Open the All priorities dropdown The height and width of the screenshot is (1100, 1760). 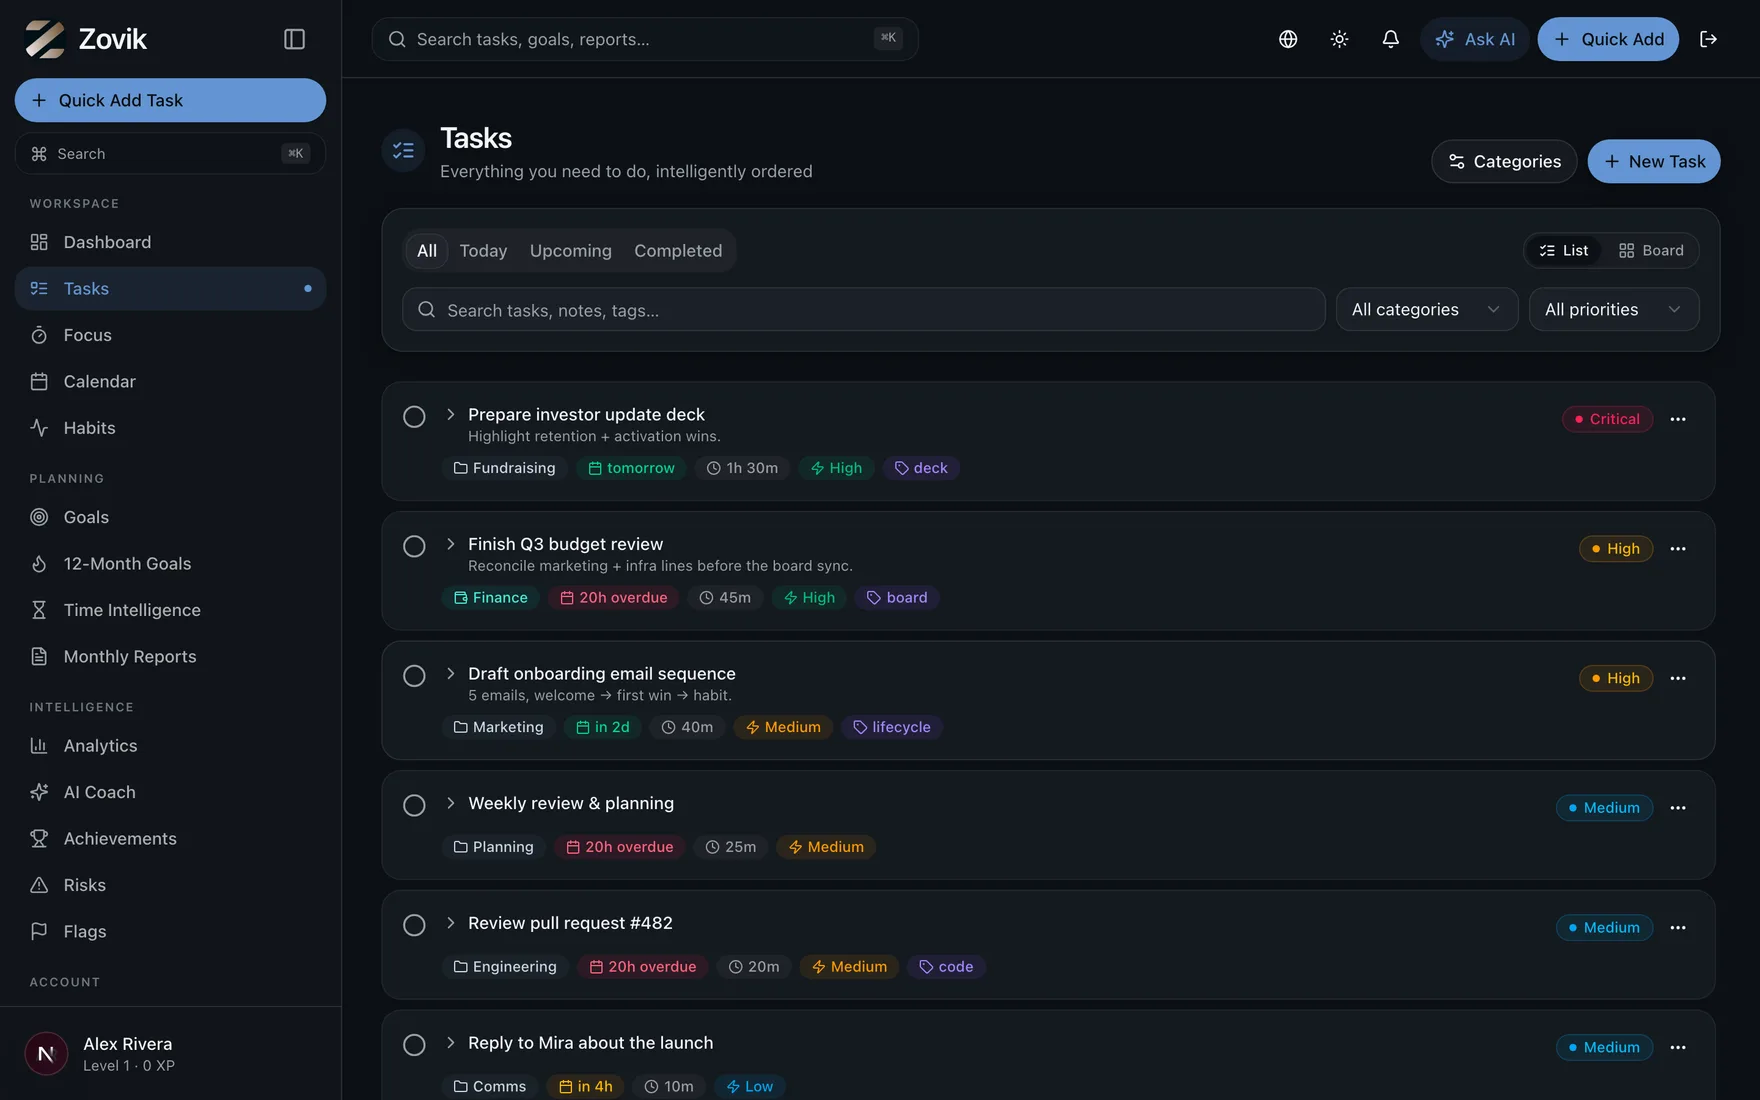pyautogui.click(x=1613, y=310)
